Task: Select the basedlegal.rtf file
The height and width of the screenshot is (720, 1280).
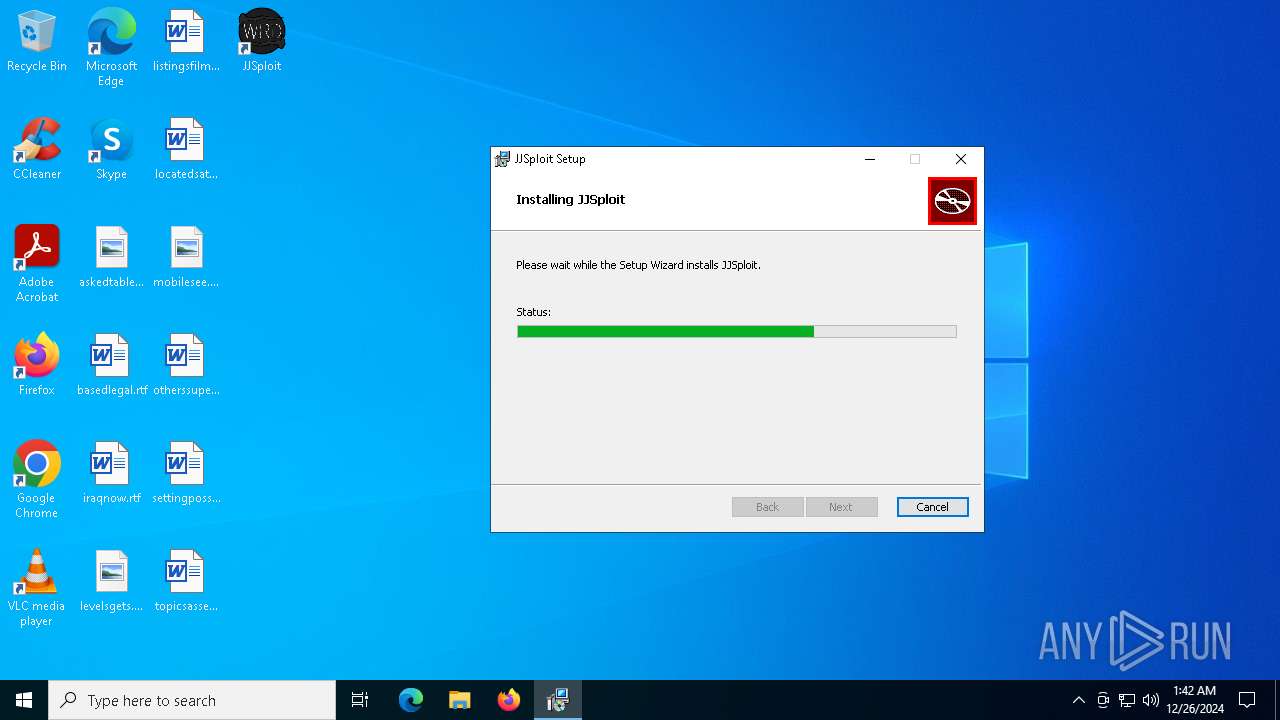Action: [x=111, y=365]
